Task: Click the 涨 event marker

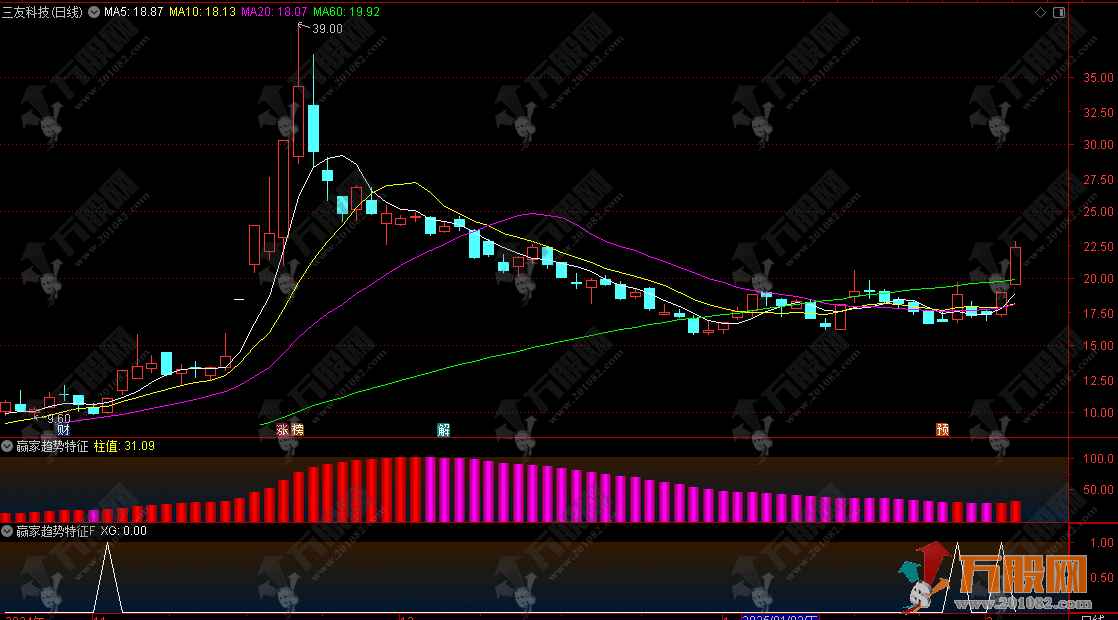Action: 283,429
